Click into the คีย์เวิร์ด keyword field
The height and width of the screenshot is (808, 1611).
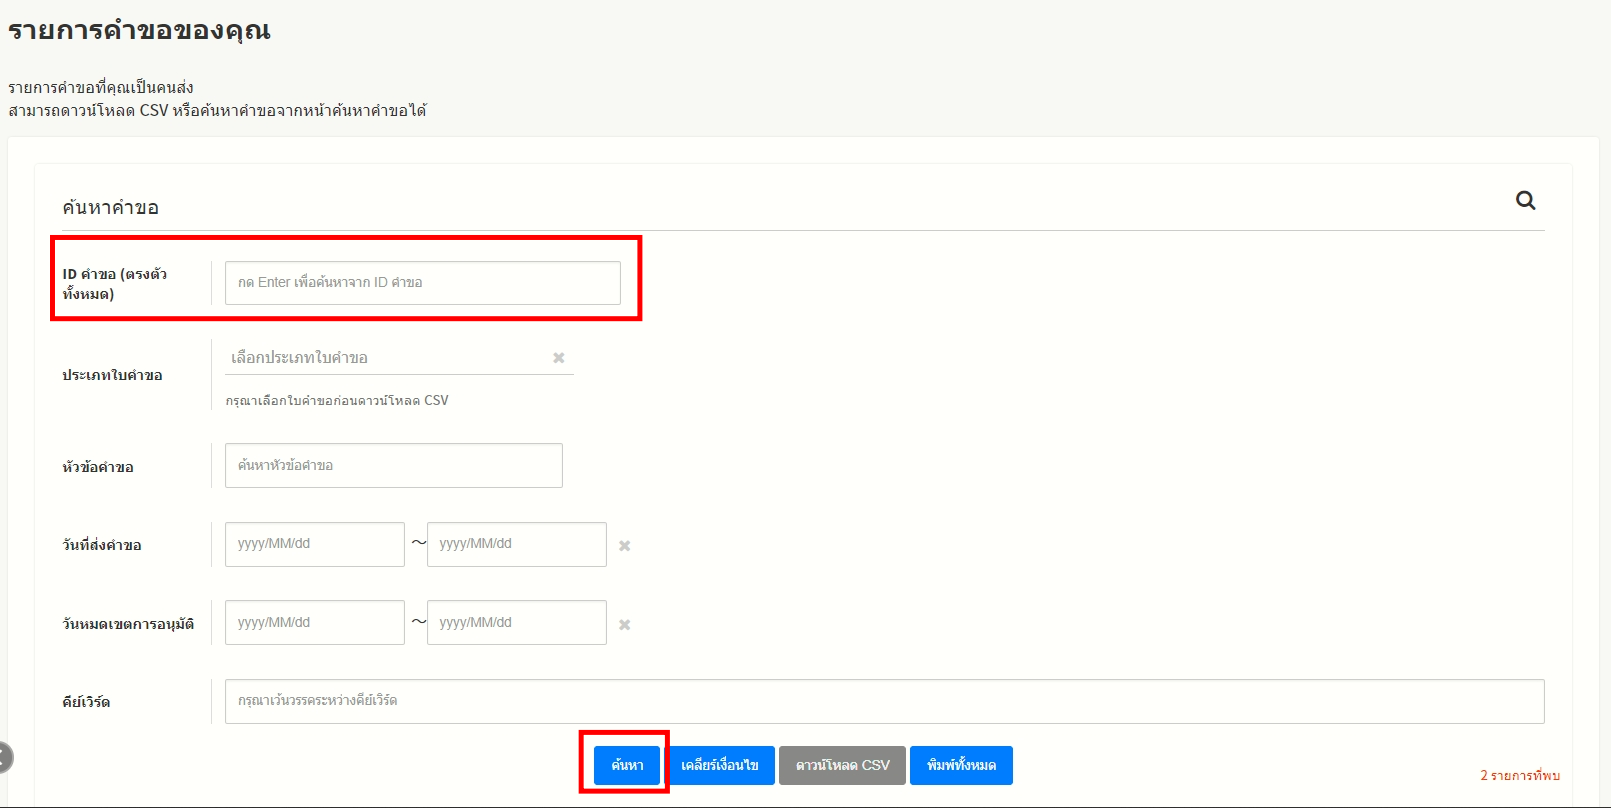coord(884,701)
